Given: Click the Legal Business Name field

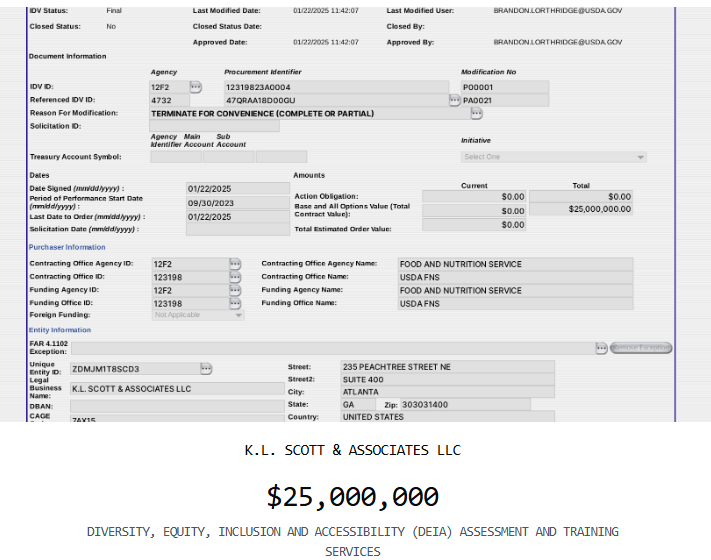Looking at the screenshot, I should [x=177, y=389].
